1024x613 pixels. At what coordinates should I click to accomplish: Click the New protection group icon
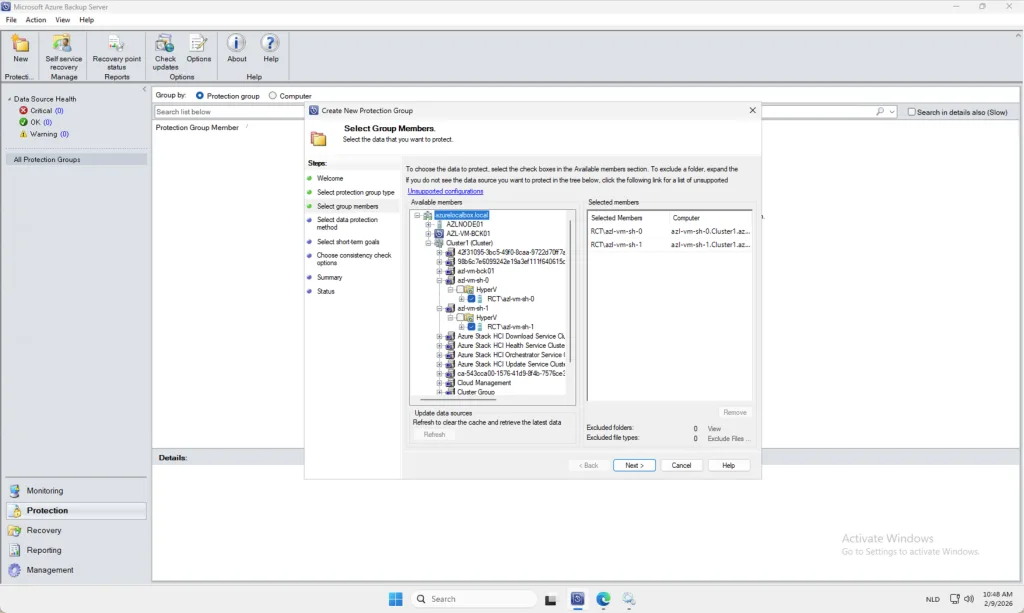point(20,43)
